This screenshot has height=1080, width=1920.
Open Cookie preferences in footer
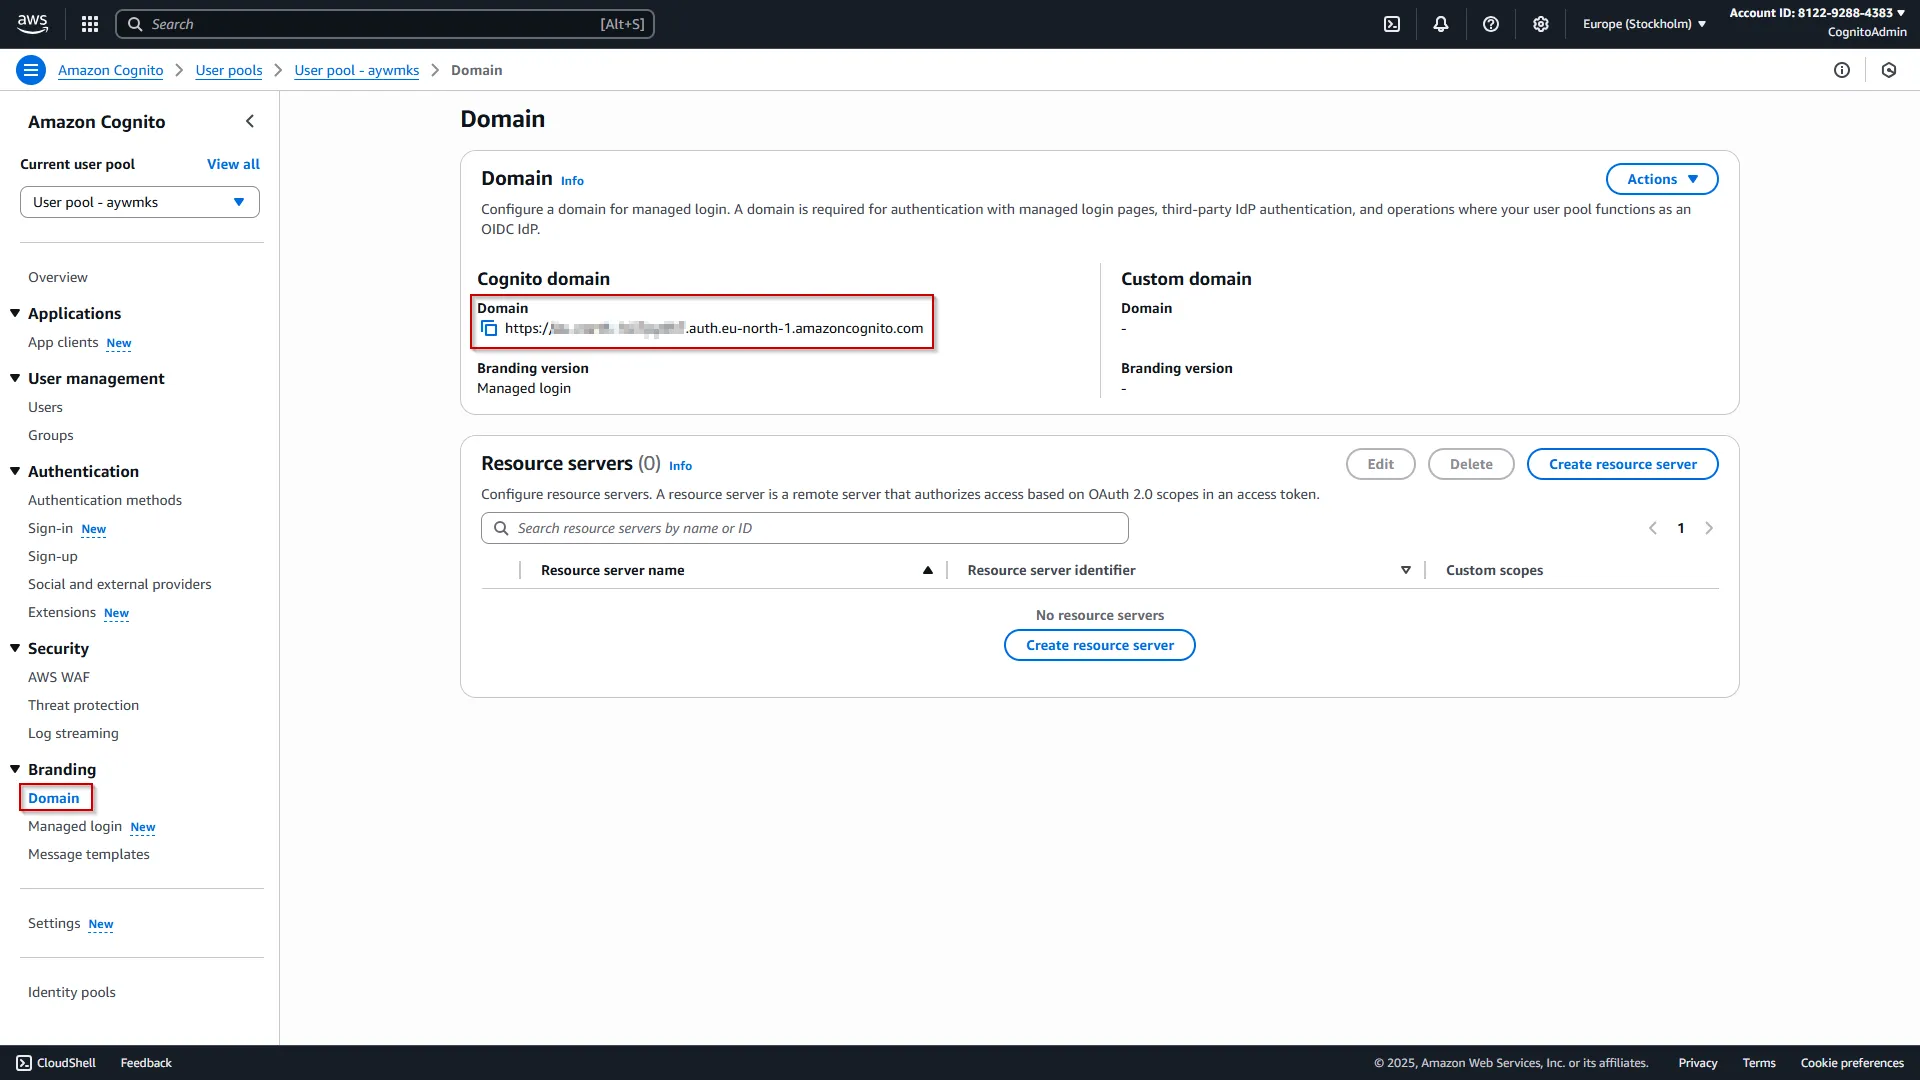pyautogui.click(x=1852, y=1063)
